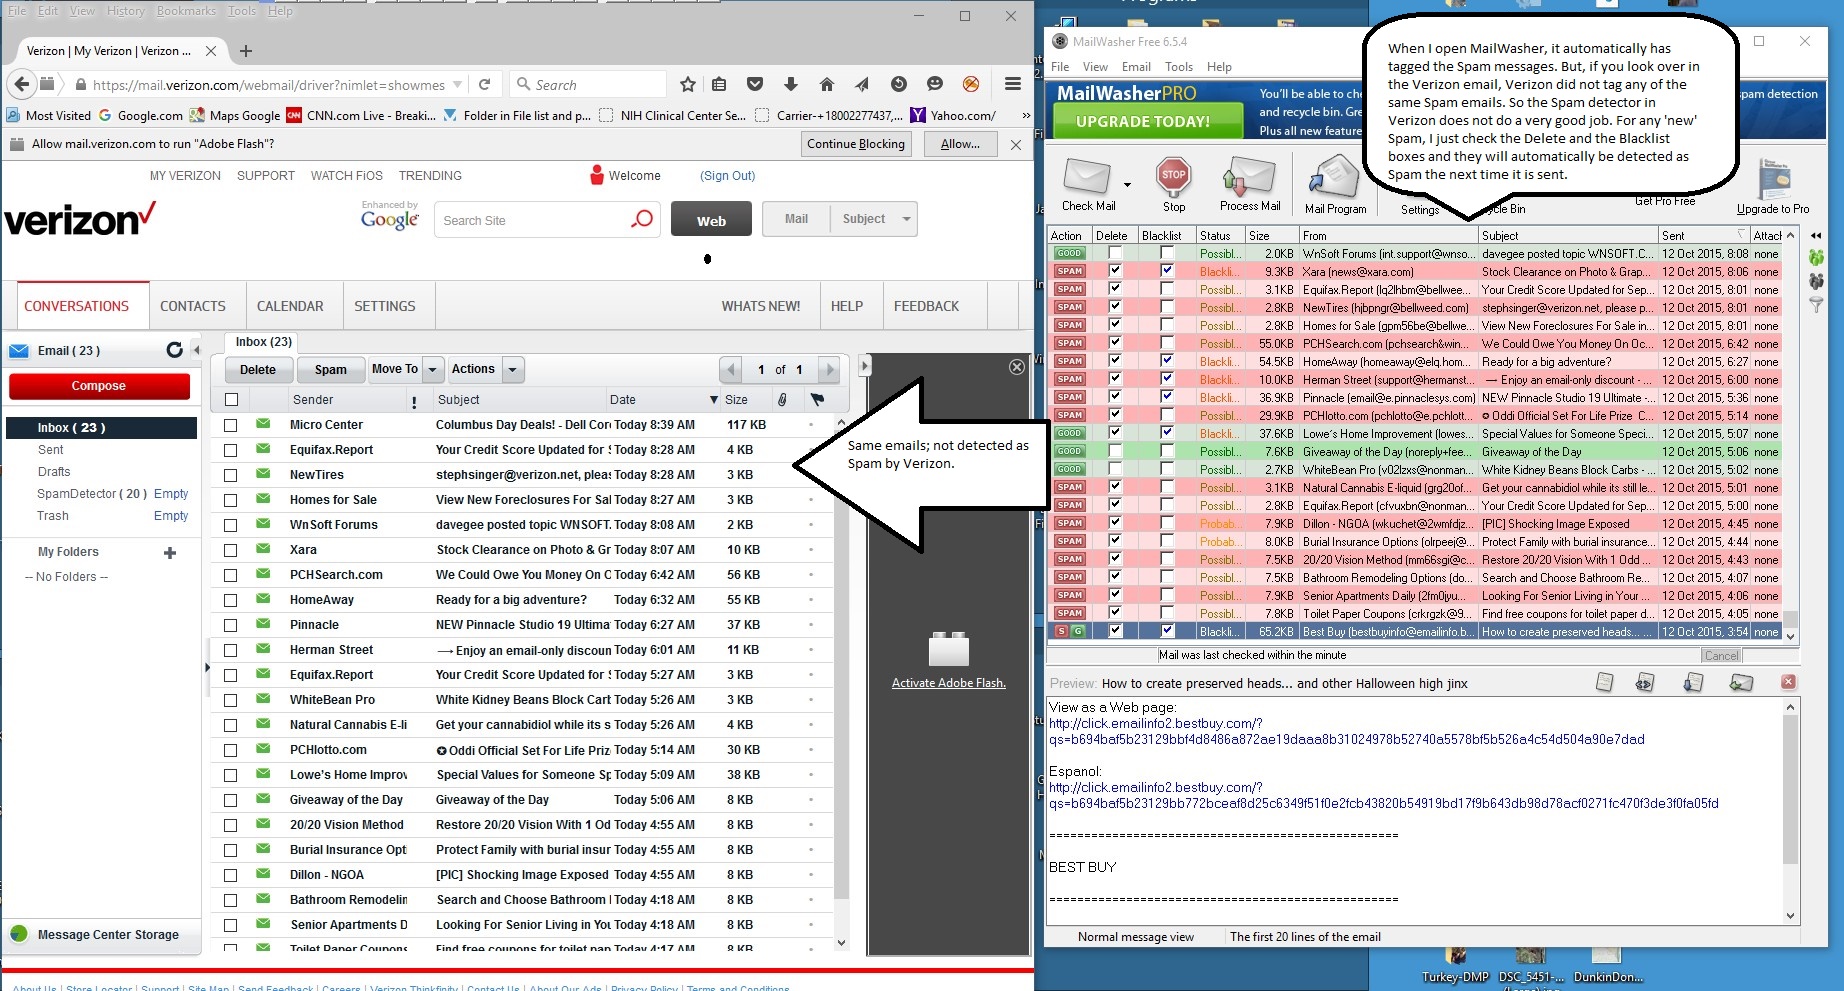Open URL bar history dropdown

click(457, 85)
